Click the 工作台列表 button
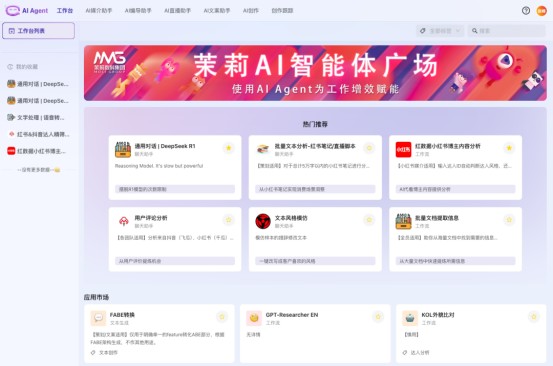The image size is (553, 366). coord(38,31)
